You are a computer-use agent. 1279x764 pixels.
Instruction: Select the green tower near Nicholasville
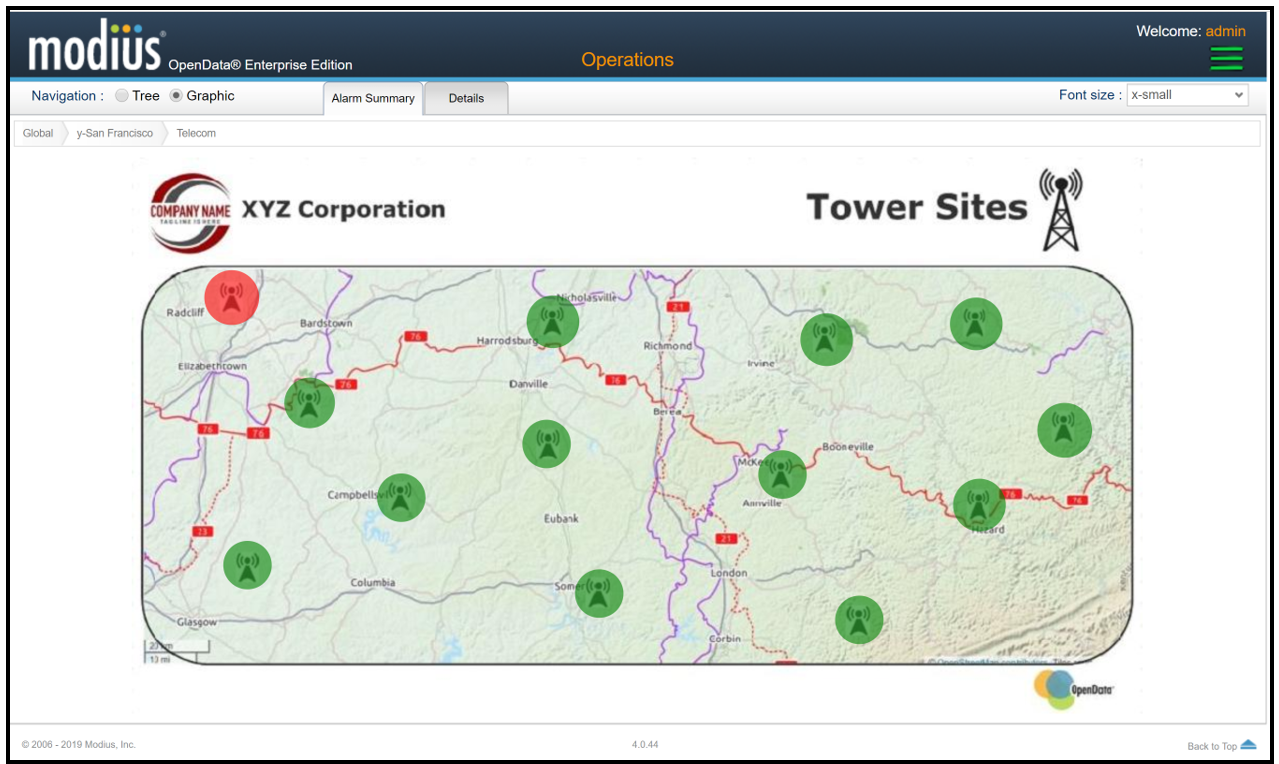(553, 321)
